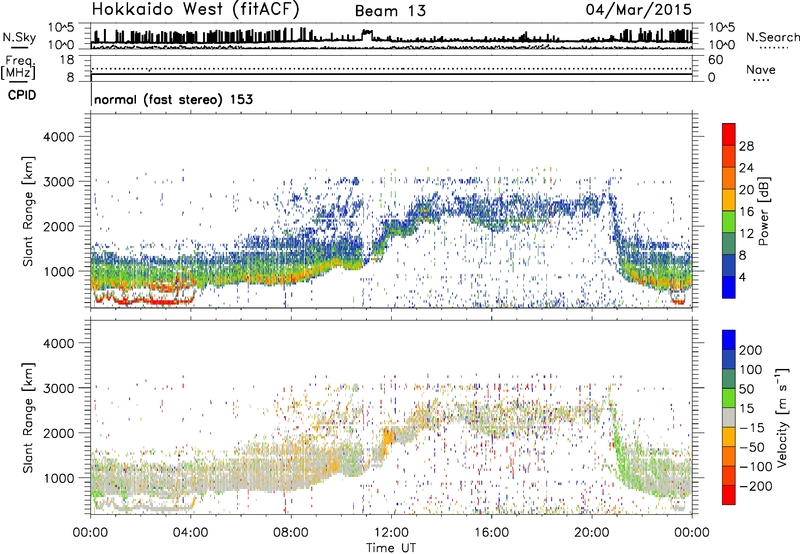Click the 'CPID' label

(22, 95)
